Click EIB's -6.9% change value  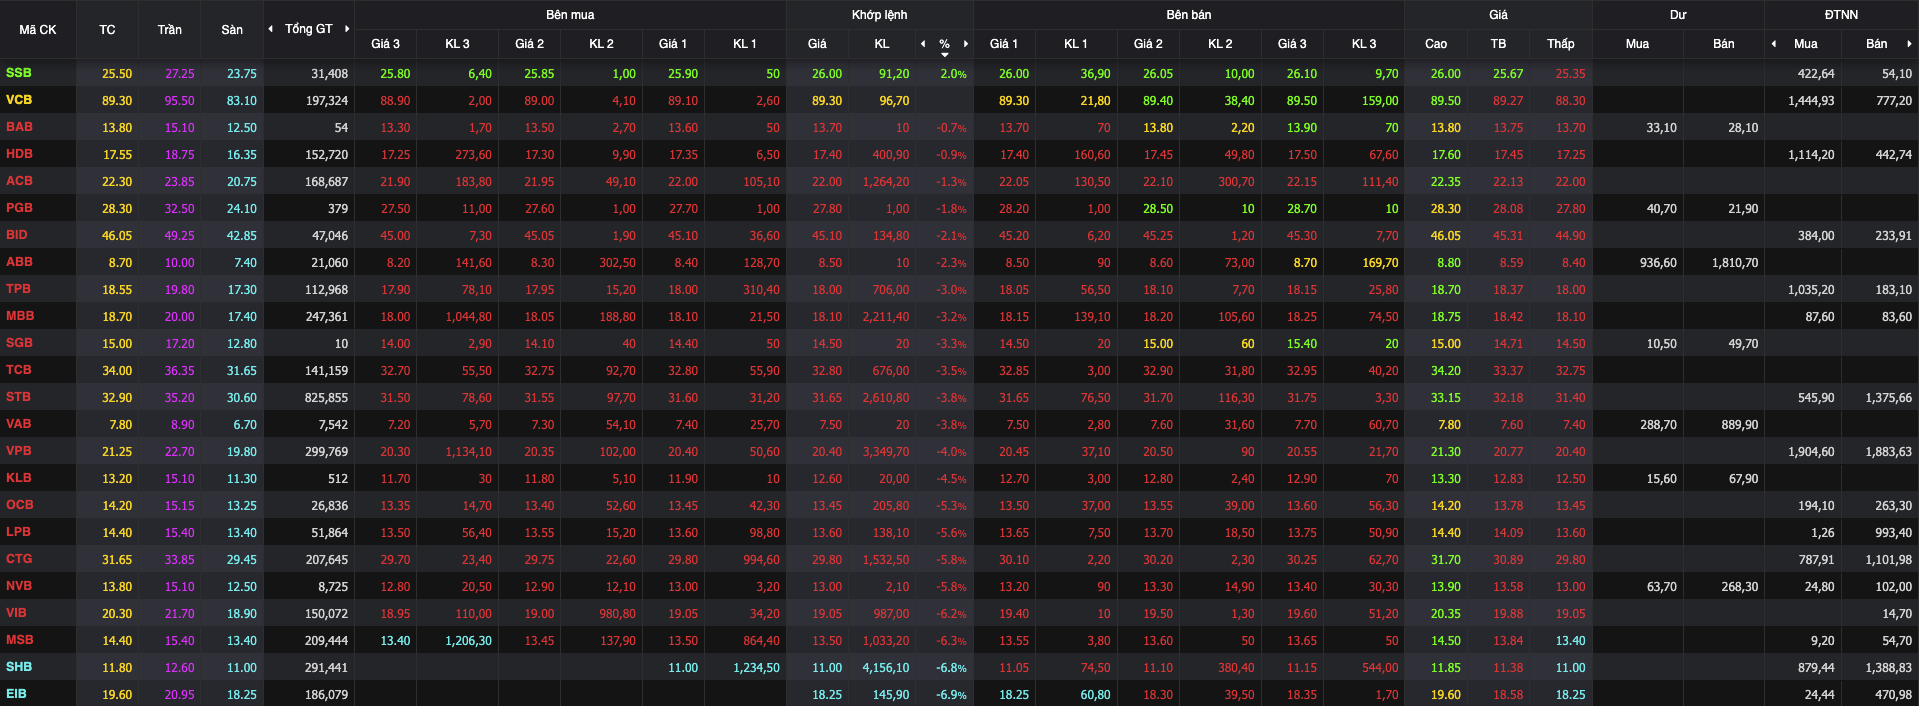[x=951, y=695]
